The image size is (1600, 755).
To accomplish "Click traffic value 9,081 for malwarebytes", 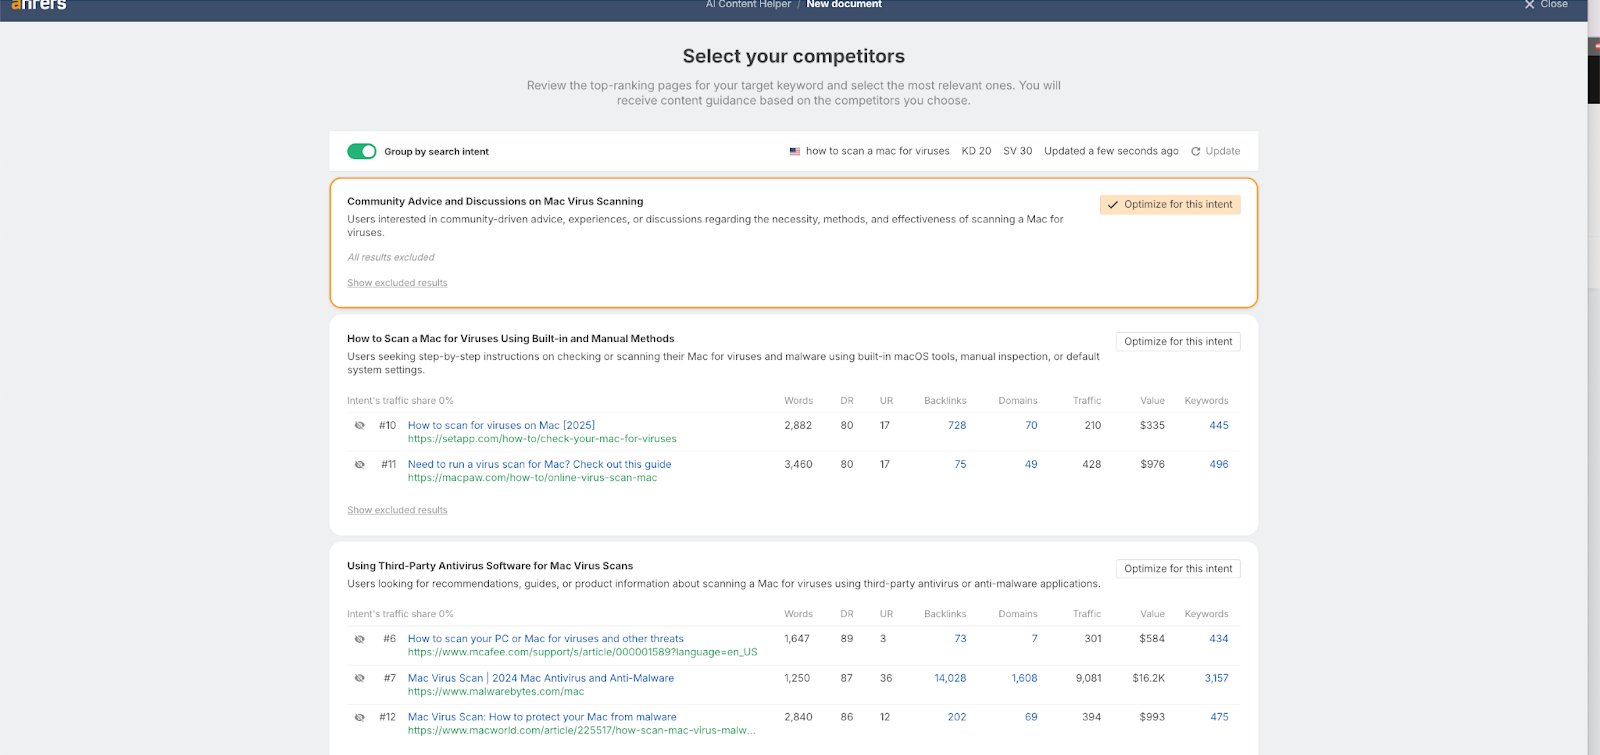I will (x=1088, y=678).
